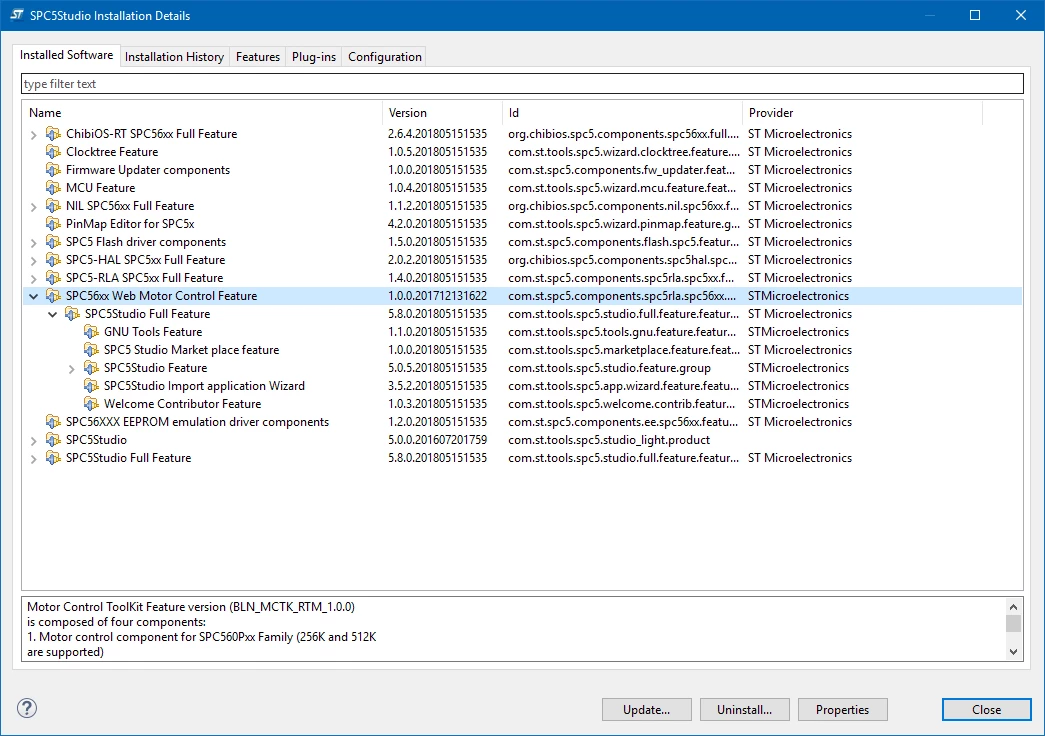1045x736 pixels.
Task: Expand the SPC5Studio product node
Action: [x=33, y=441]
